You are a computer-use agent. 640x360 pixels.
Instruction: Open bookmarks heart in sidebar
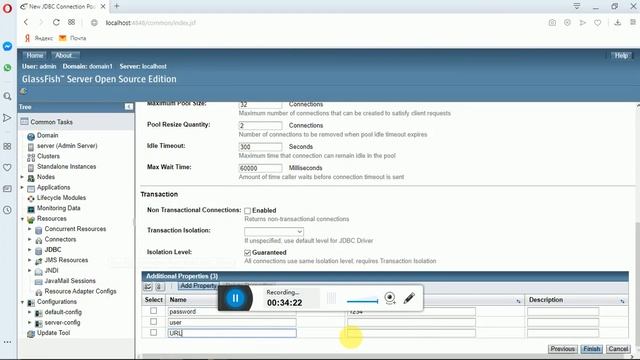coord(7,167)
